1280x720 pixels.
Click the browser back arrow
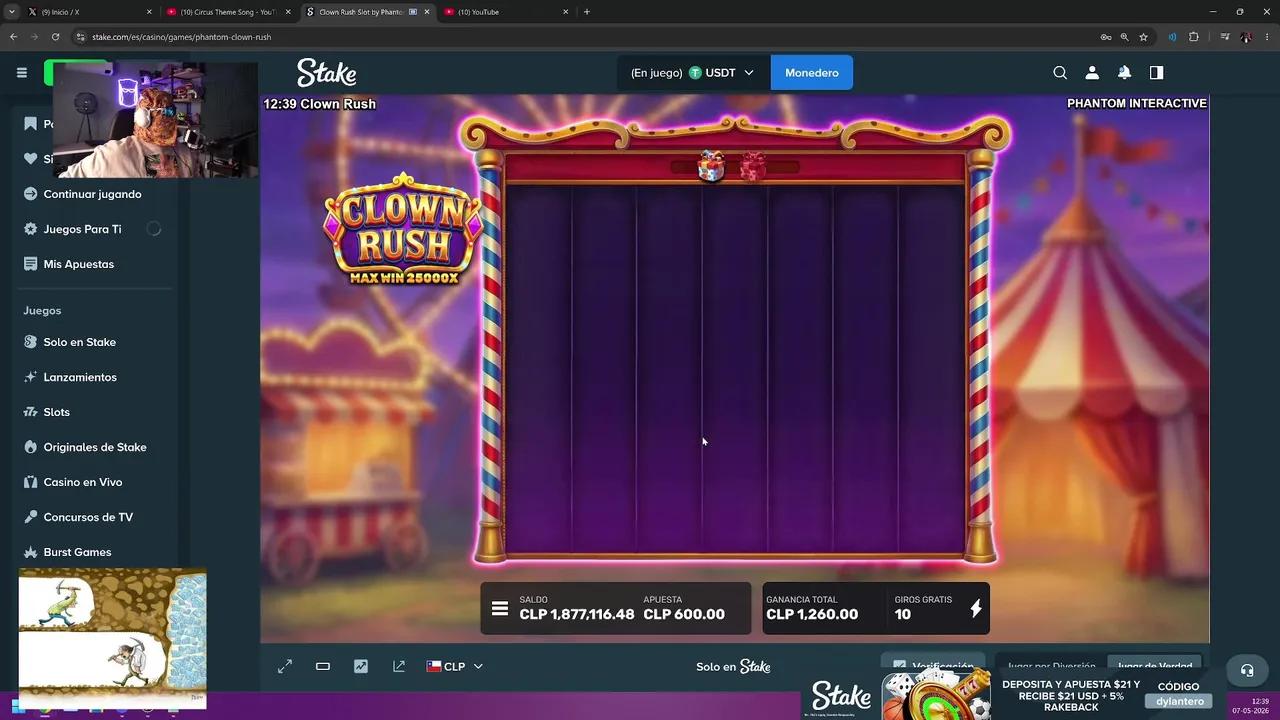coord(13,37)
